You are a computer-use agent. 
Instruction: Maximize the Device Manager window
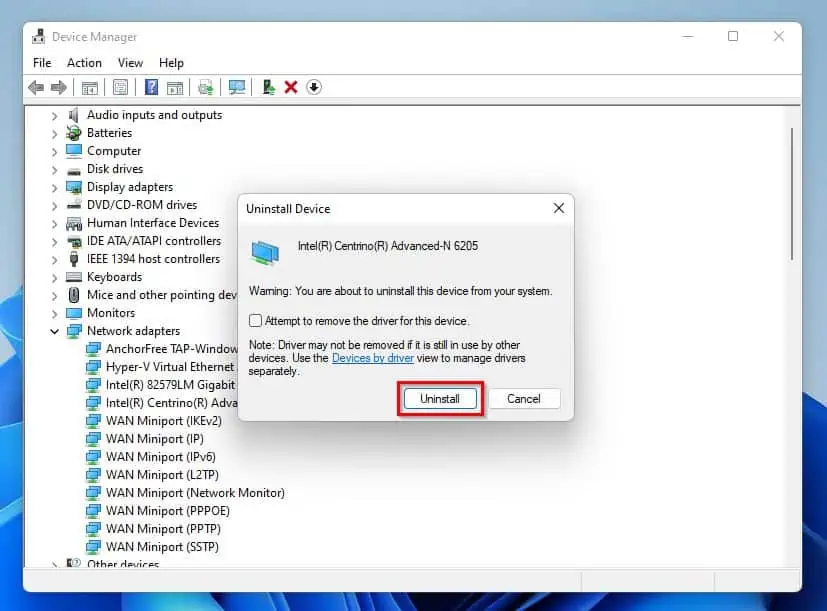[733, 36]
